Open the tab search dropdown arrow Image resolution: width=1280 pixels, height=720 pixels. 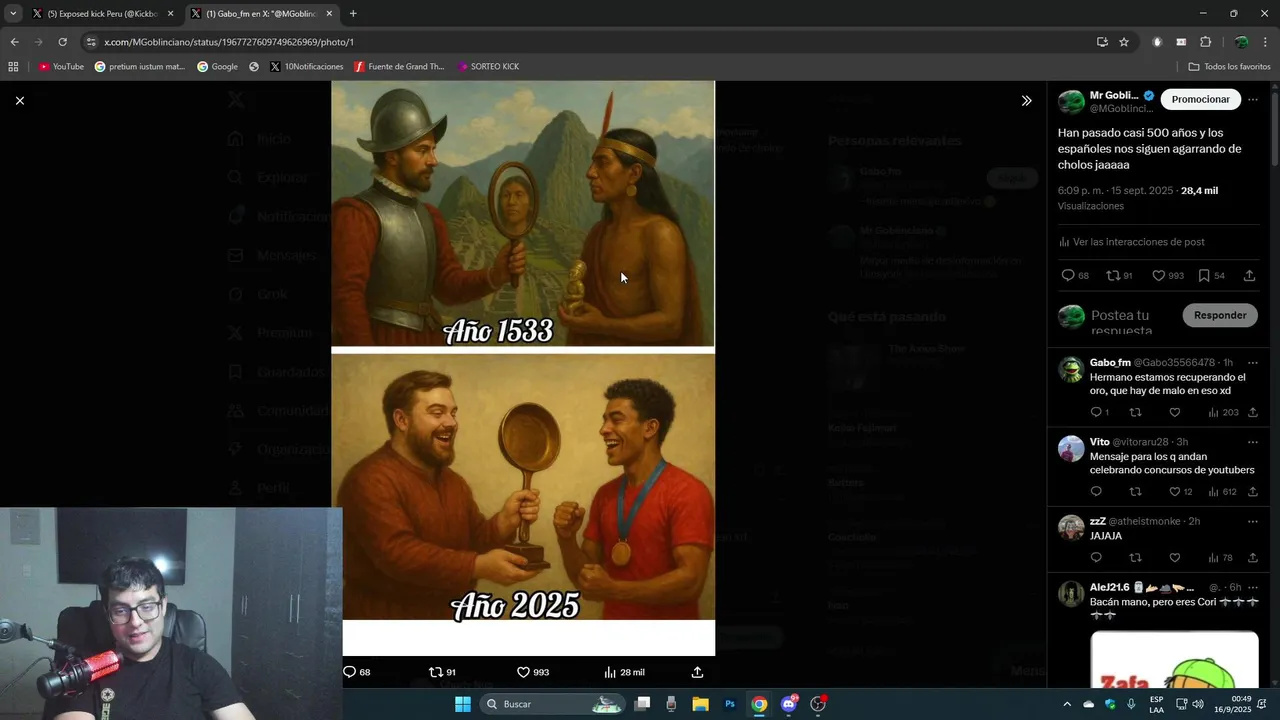[x=12, y=14]
